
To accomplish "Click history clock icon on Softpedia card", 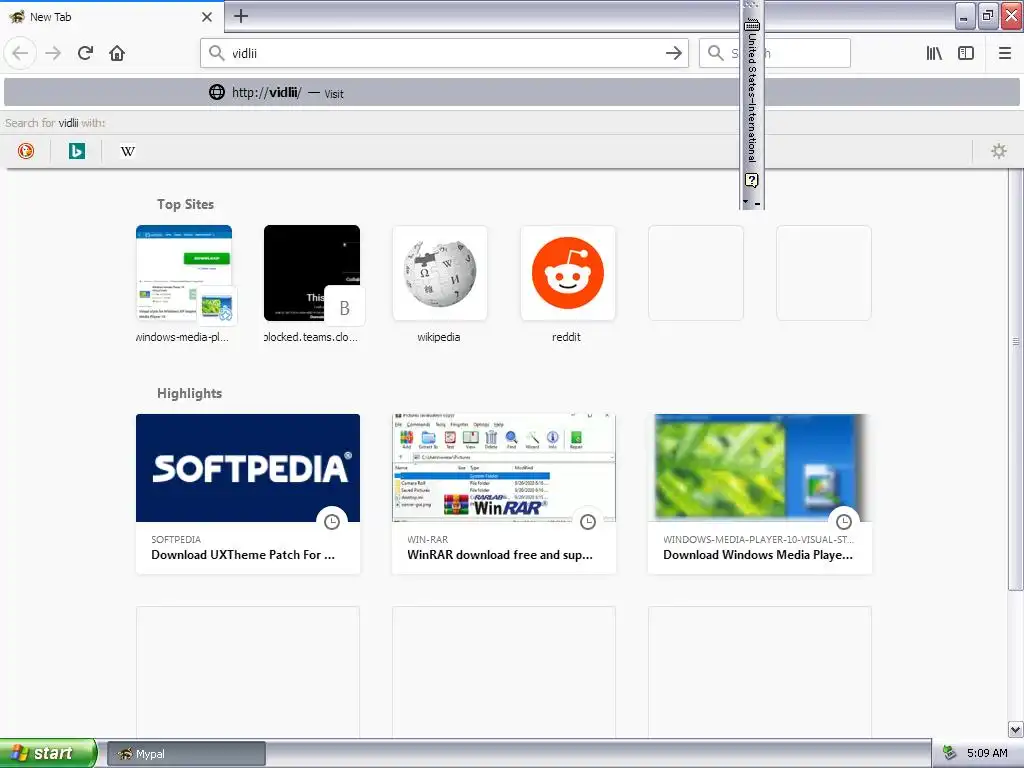I will [x=332, y=522].
